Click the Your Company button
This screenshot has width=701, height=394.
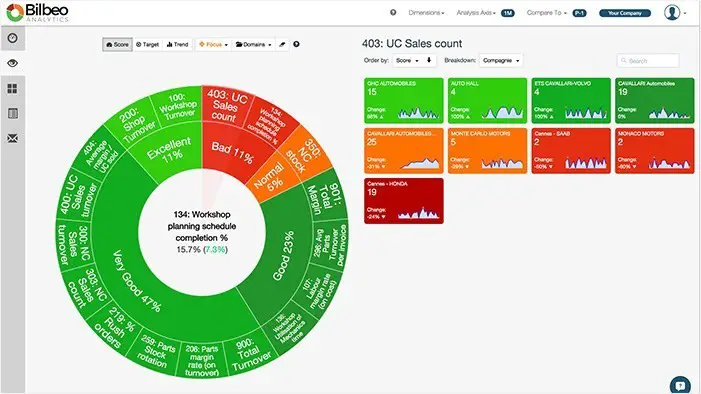pos(625,13)
